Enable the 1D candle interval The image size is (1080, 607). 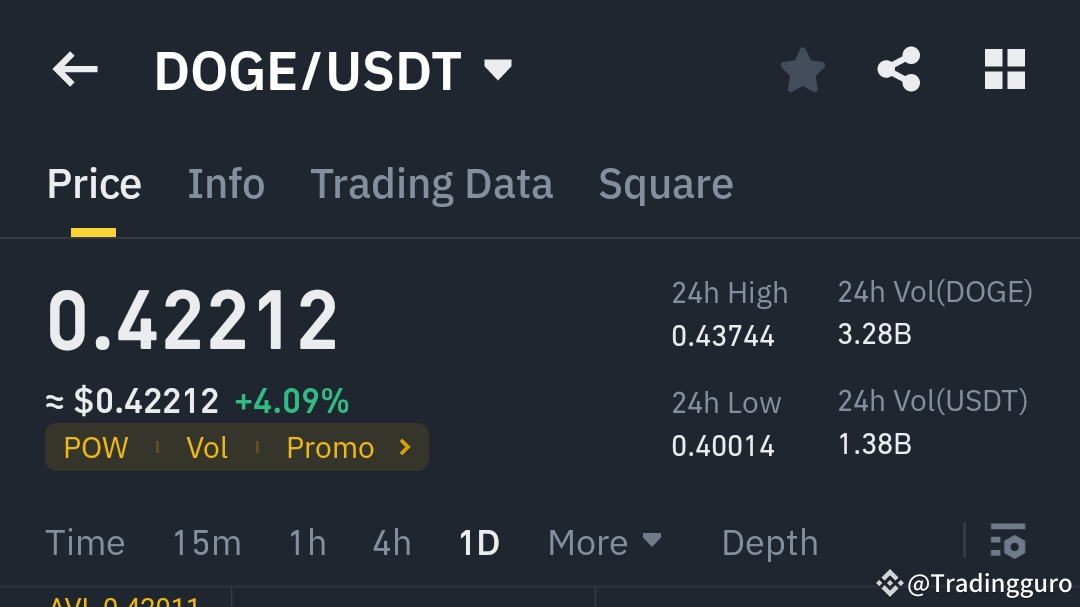click(478, 542)
